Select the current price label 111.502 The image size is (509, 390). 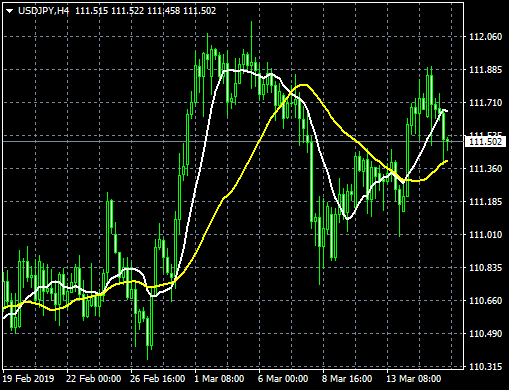(x=485, y=142)
